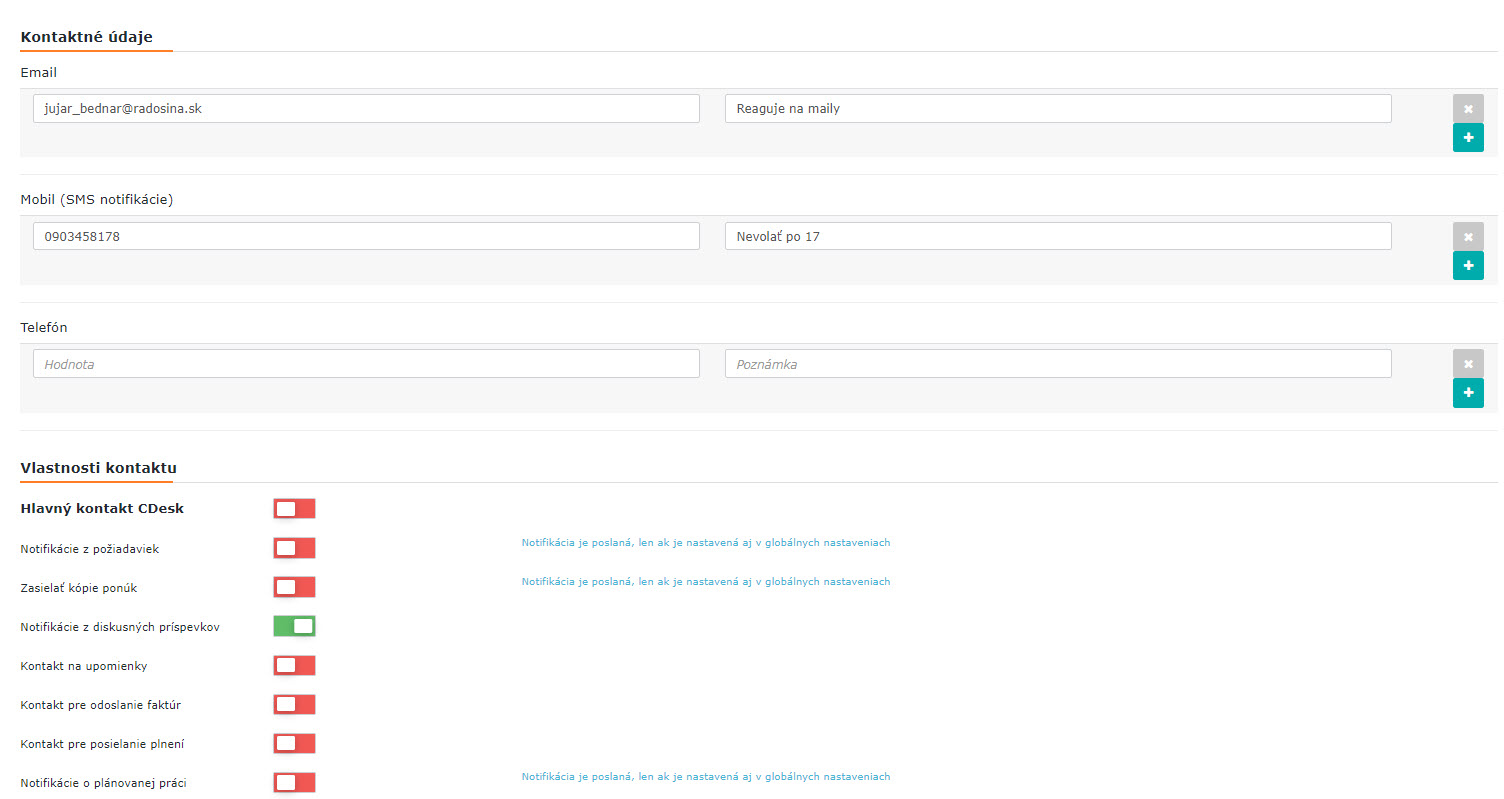Click the mobile number field 0903458178
The width and height of the screenshot is (1504, 799).
click(x=365, y=236)
